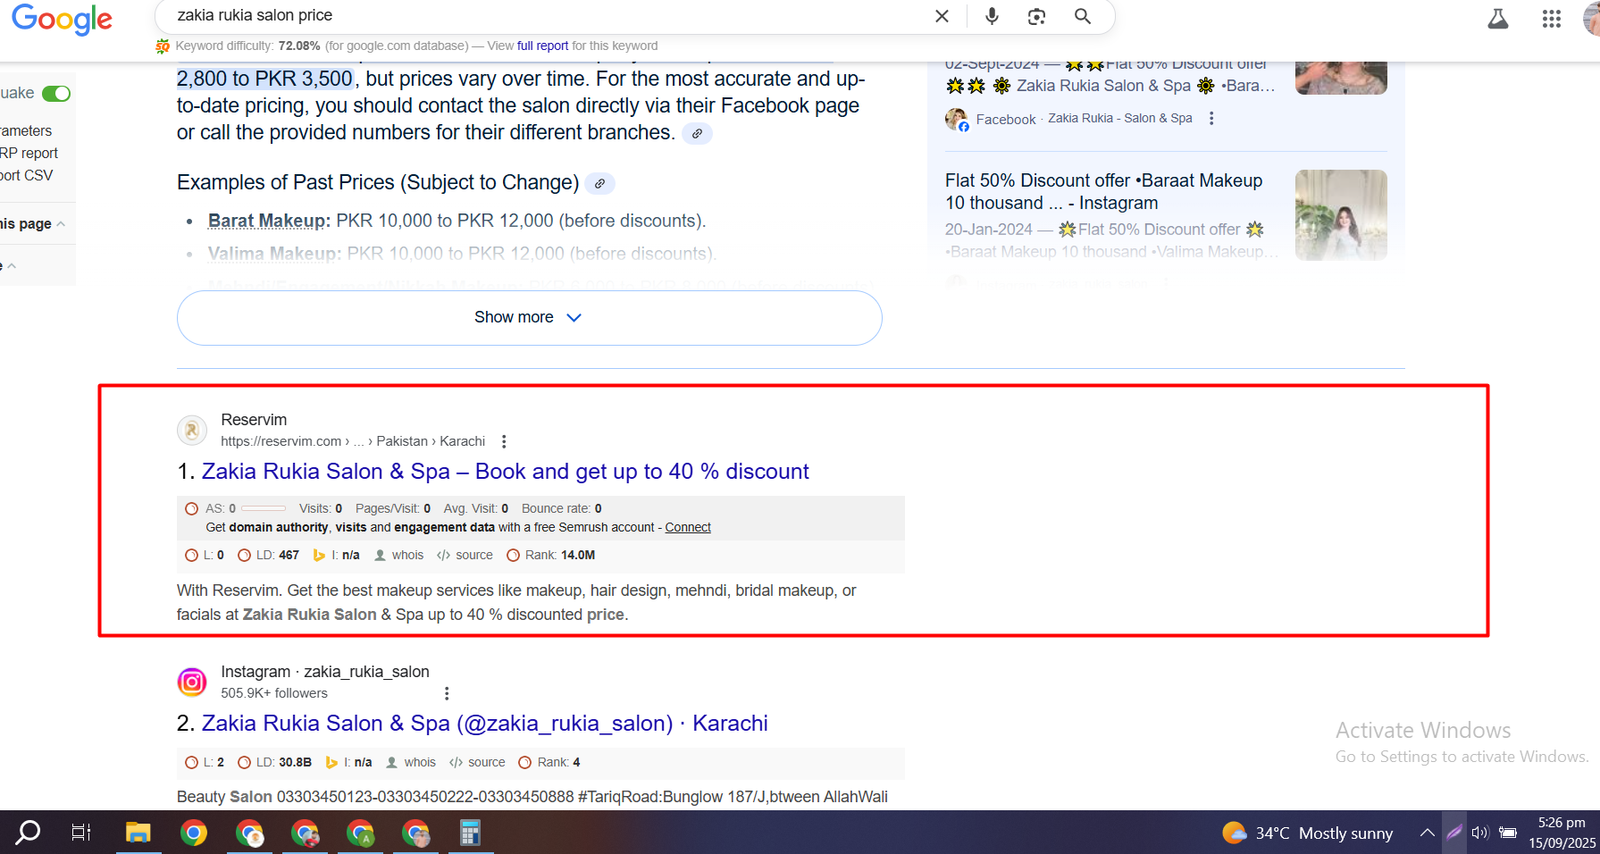Clear the search box text
Screen dimensions: 1600x854
942,16
